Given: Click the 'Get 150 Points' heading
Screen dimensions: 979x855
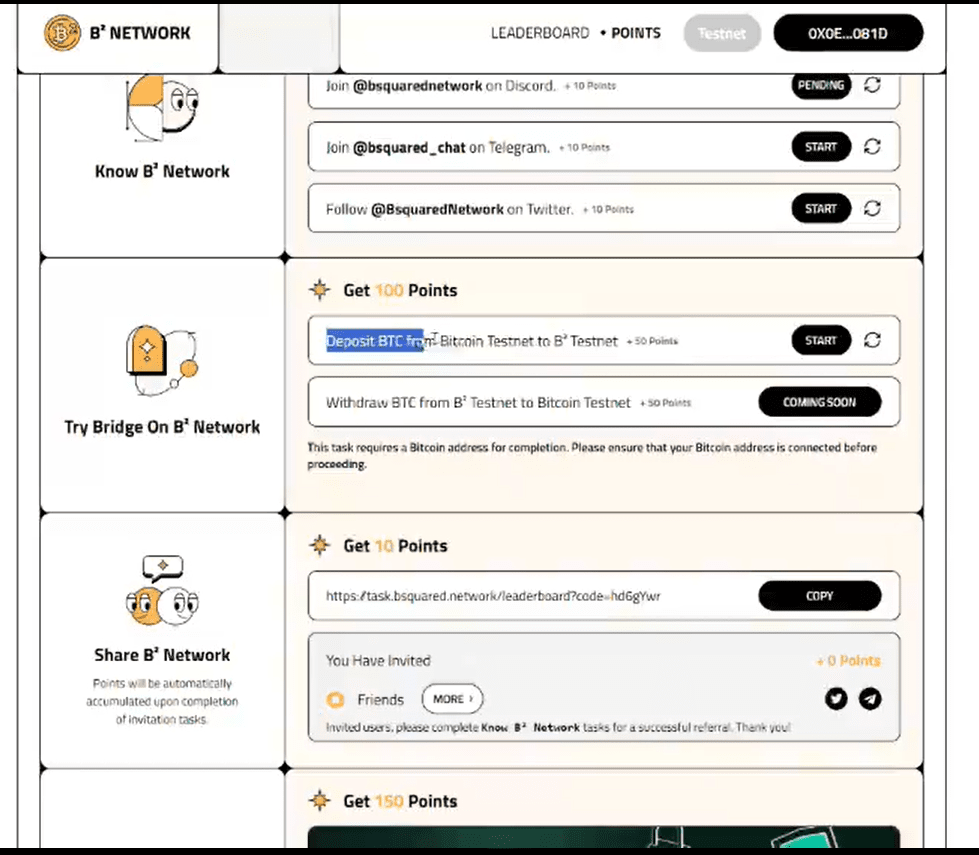Looking at the screenshot, I should 400,801.
